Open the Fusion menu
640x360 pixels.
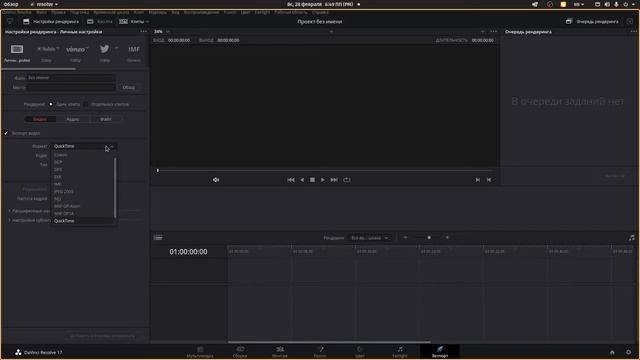(230, 13)
